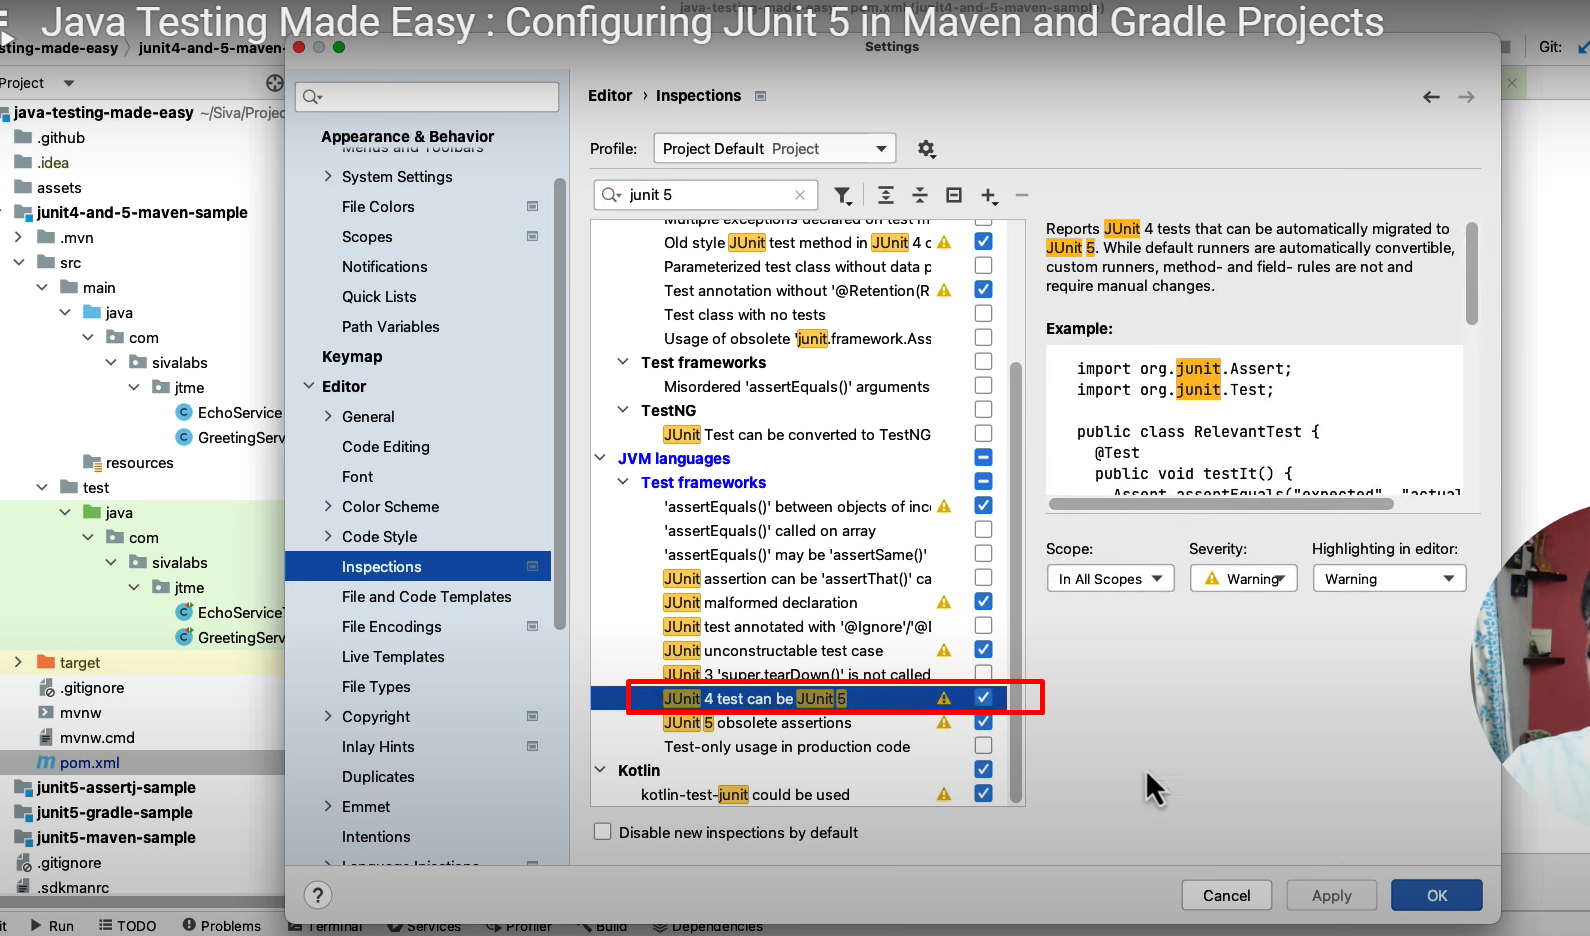This screenshot has width=1590, height=936.
Task: Click the project-level icon beside File Encodings
Action: click(532, 626)
